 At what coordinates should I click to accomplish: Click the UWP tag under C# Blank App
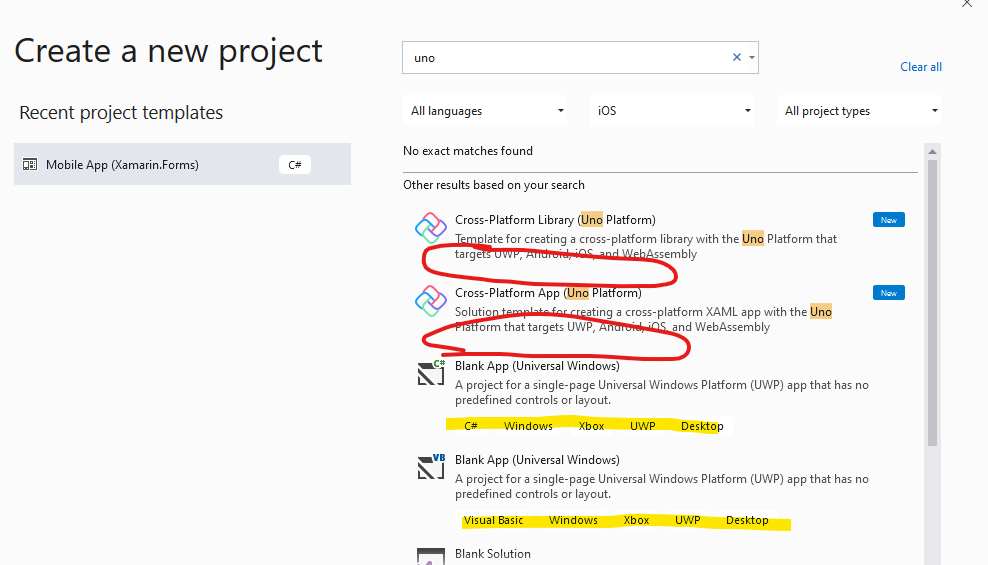point(643,426)
